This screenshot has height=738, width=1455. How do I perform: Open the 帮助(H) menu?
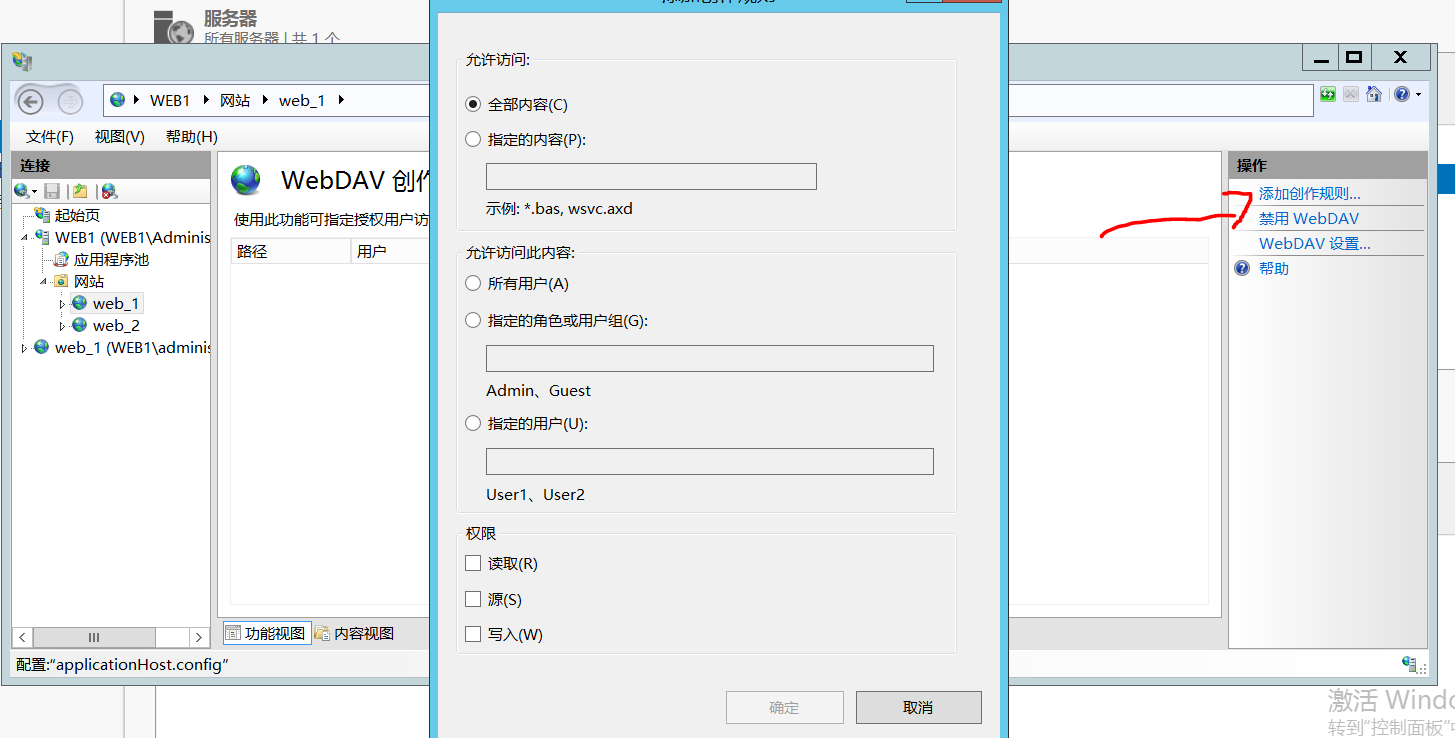(x=192, y=136)
